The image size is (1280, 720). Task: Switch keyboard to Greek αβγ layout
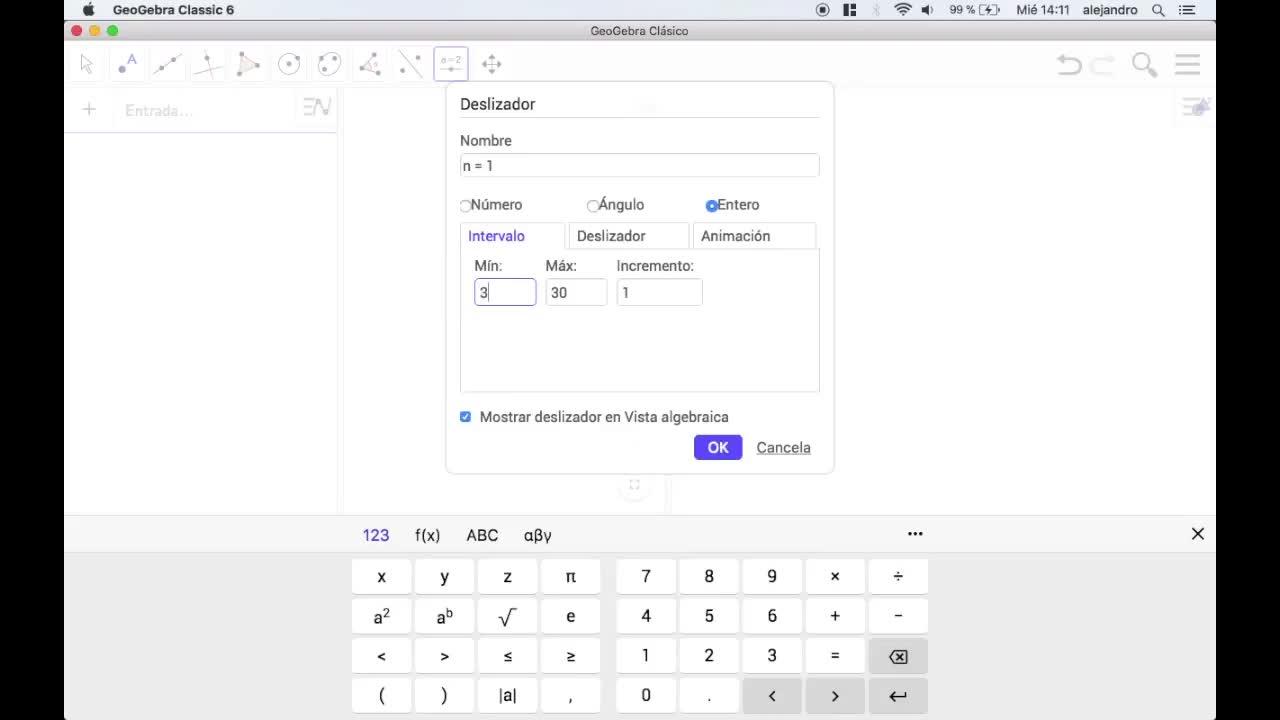(538, 535)
